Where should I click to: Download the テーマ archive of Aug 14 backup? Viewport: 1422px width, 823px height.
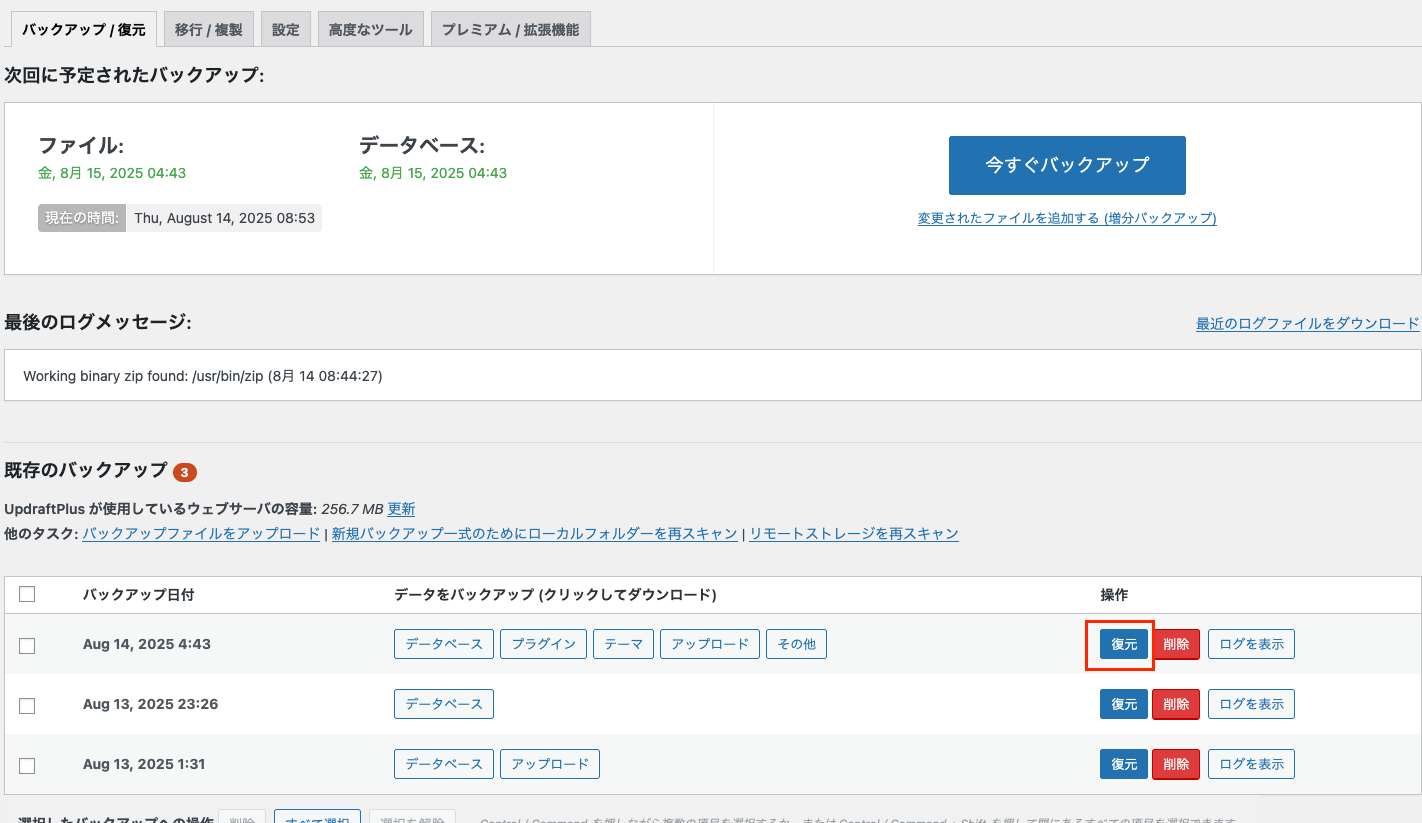point(623,644)
